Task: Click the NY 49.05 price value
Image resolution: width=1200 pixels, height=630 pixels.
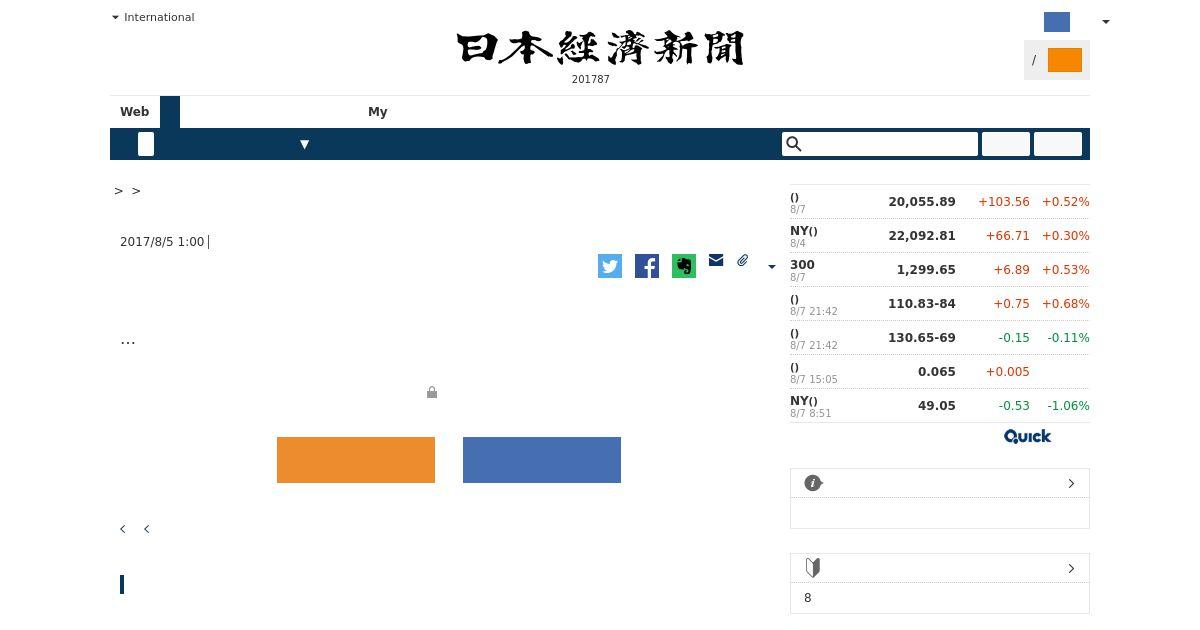Action: 937,406
